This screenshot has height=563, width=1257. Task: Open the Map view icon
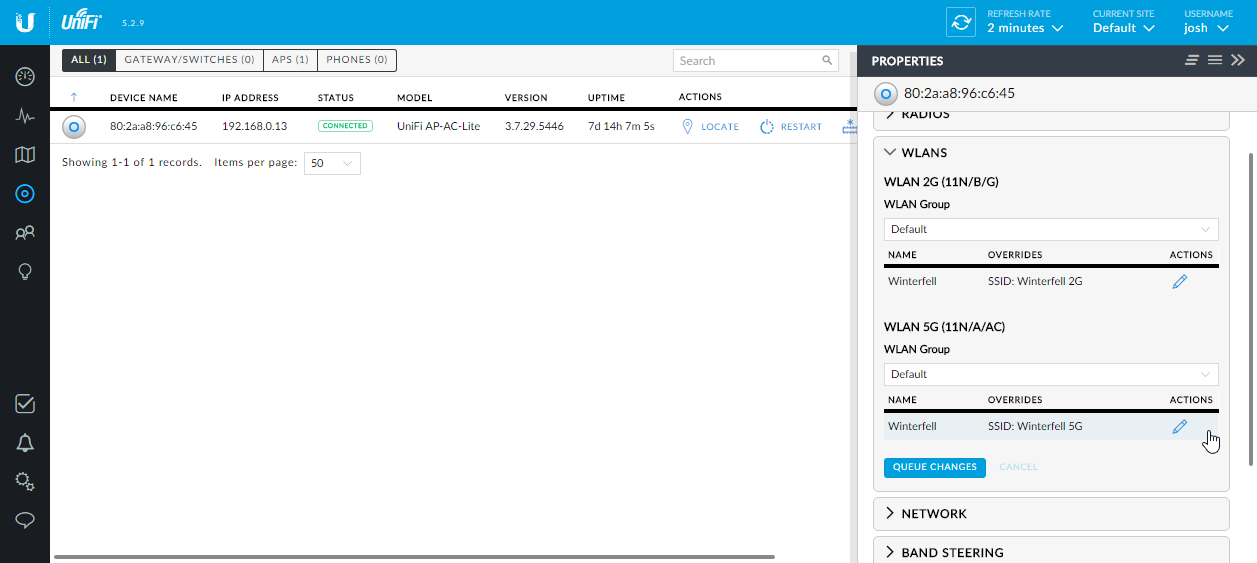pos(25,155)
